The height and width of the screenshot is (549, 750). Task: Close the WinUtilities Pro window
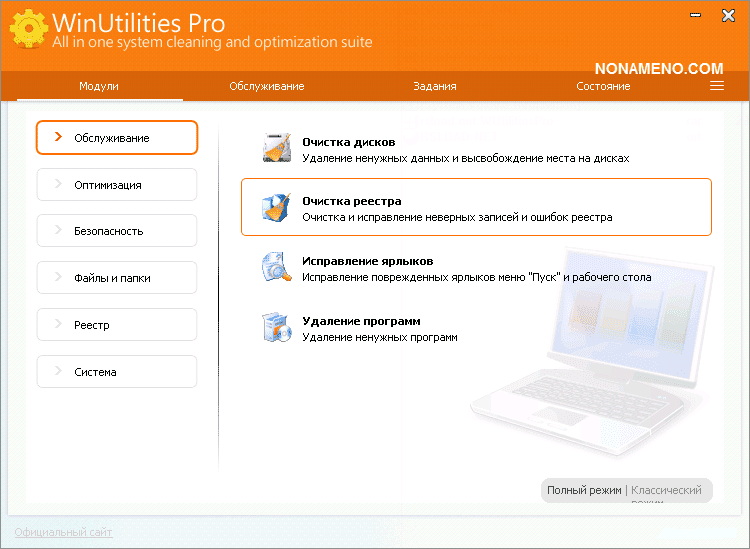[725, 17]
